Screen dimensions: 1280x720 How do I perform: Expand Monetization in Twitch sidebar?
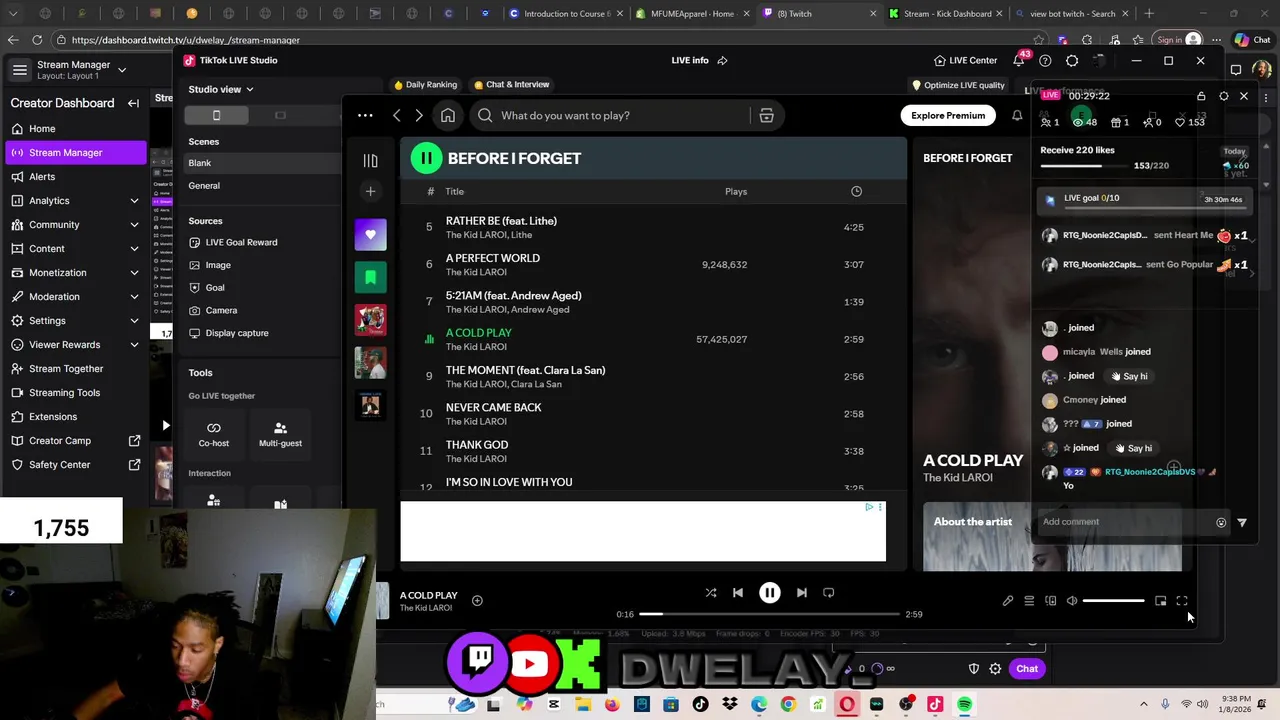[x=134, y=273]
